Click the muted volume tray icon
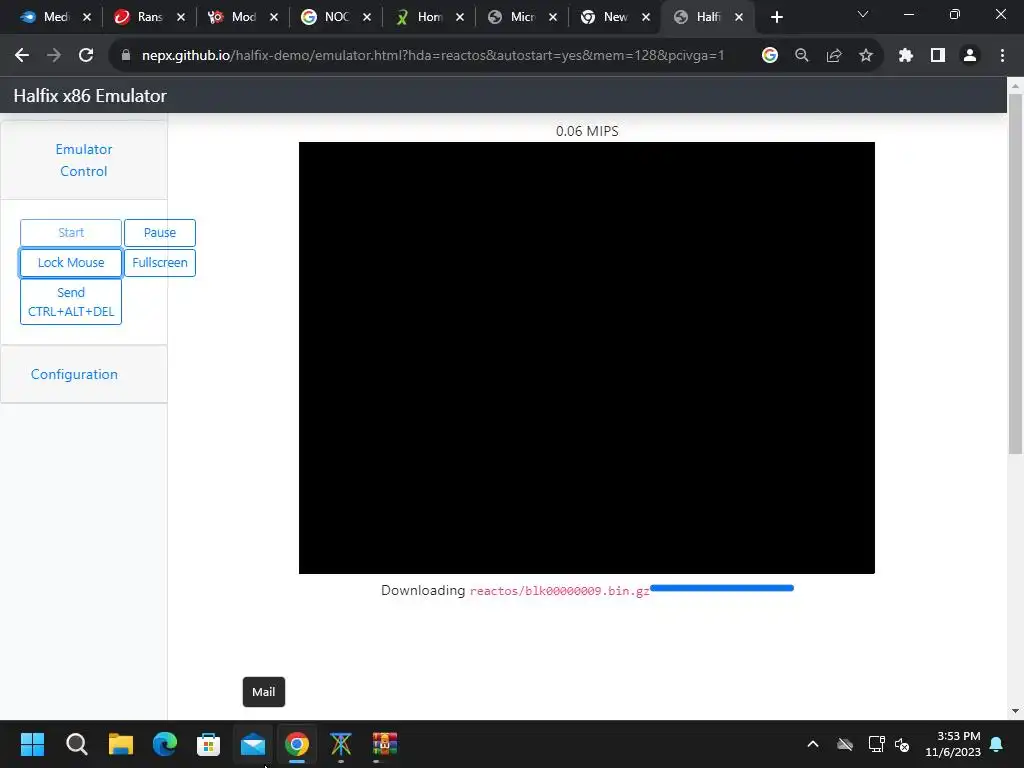This screenshot has width=1024, height=768. click(x=903, y=744)
